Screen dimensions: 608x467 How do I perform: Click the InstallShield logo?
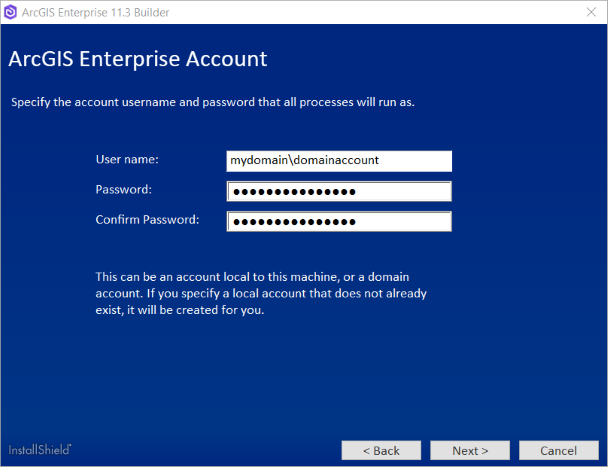click(40, 450)
